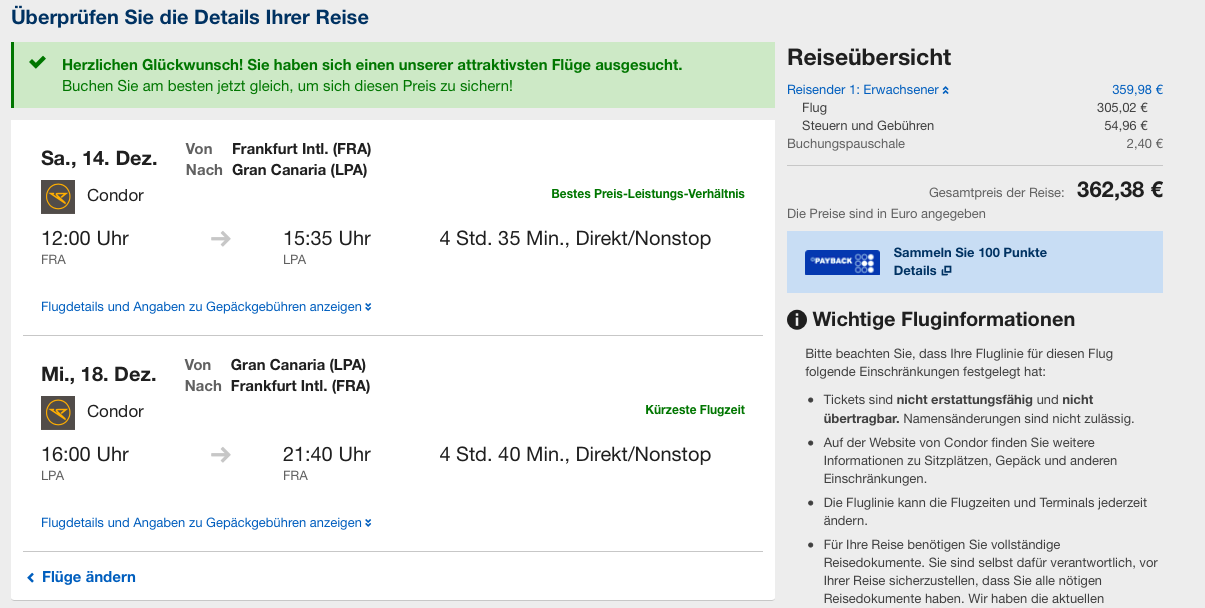Click the Kürzeste Flugzeit label
This screenshot has width=1205, height=608.
pyautogui.click(x=694, y=410)
